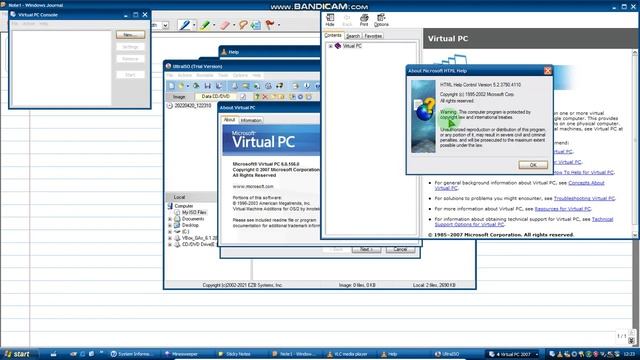Image resolution: width=640 pixels, height=360 pixels.
Task: Click the Next button in the wizard
Action: [366, 249]
